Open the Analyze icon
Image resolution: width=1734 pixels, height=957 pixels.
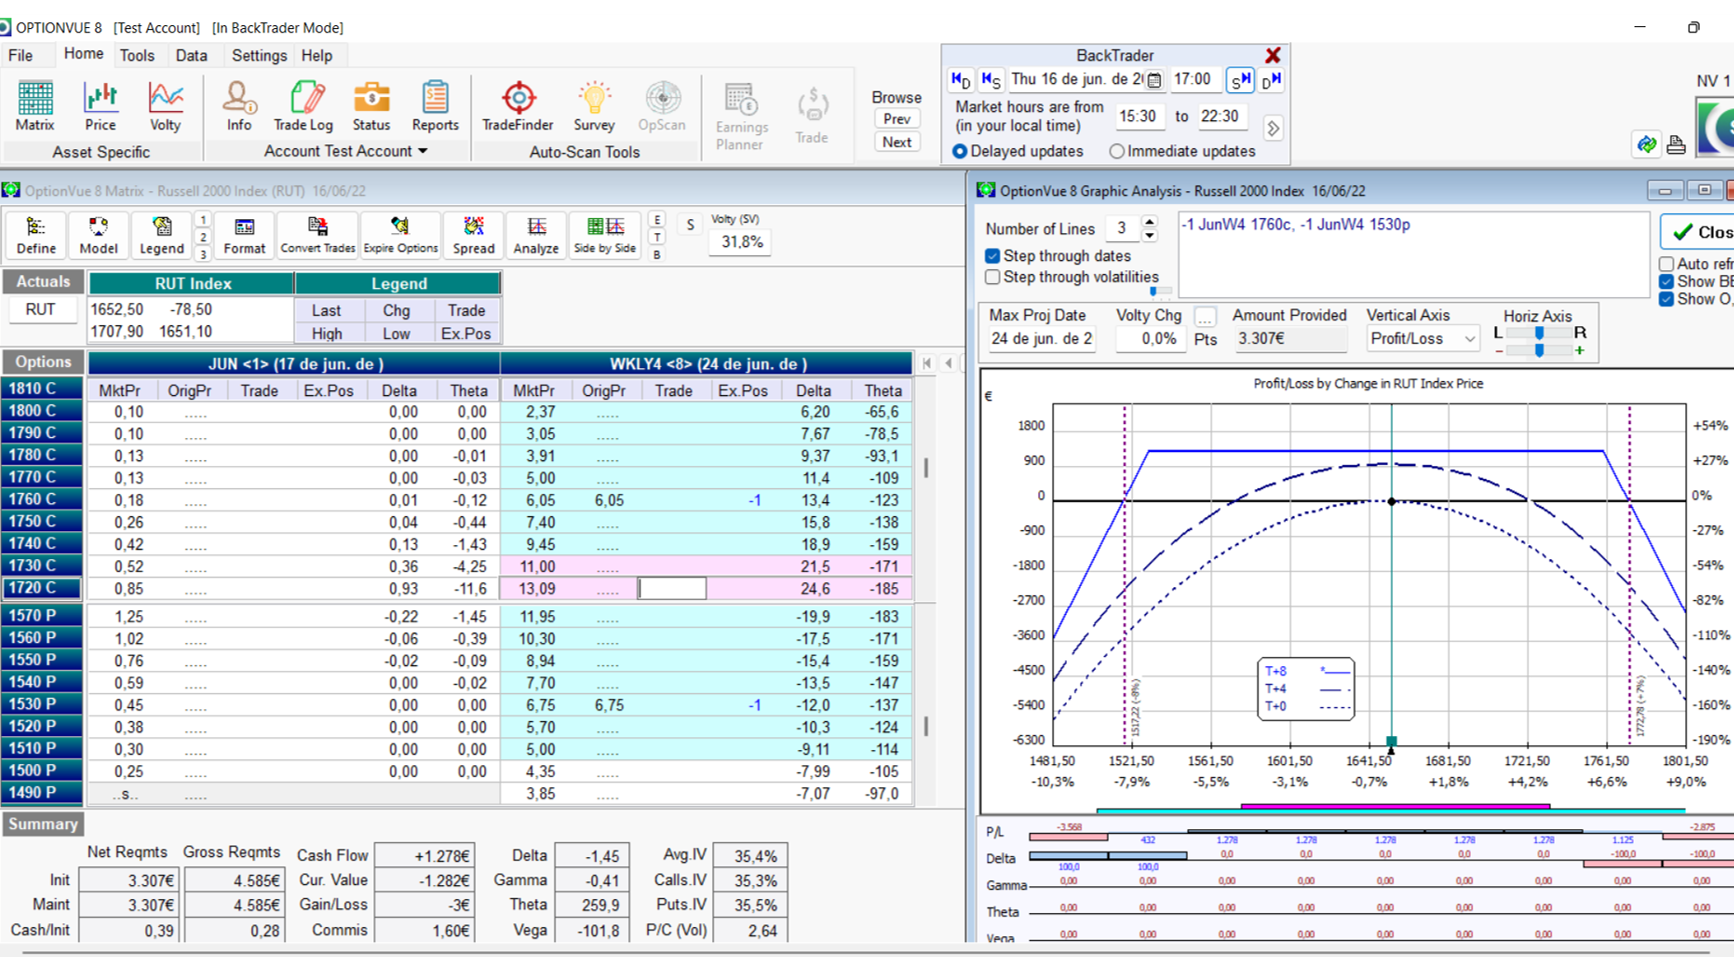(536, 236)
